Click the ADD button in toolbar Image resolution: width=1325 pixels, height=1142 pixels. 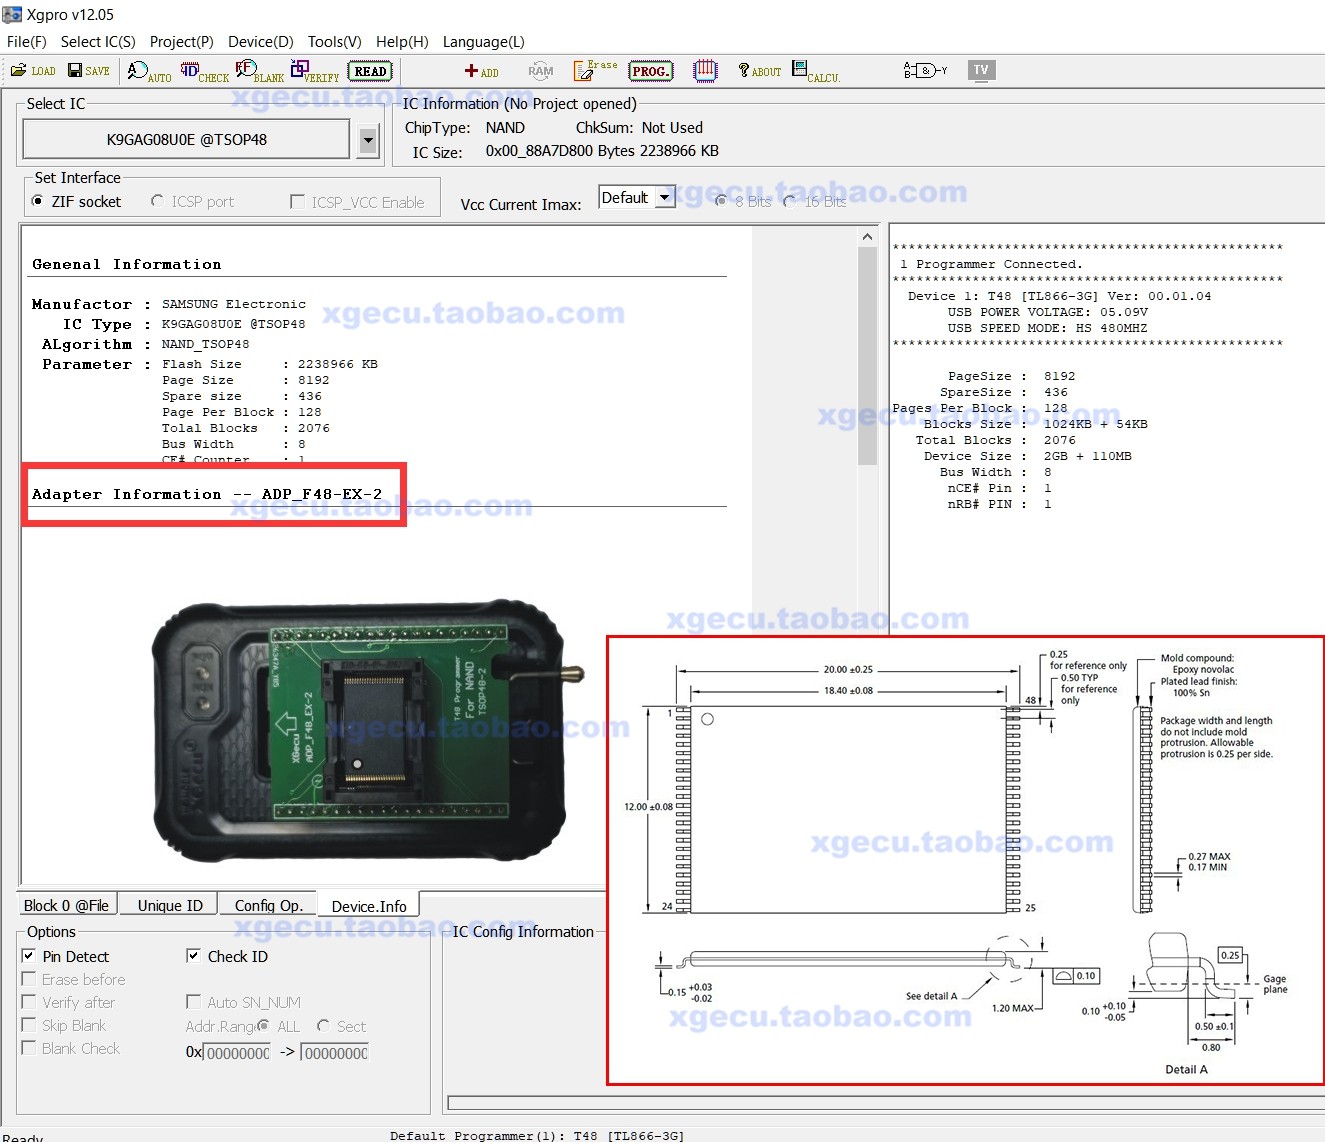(481, 71)
